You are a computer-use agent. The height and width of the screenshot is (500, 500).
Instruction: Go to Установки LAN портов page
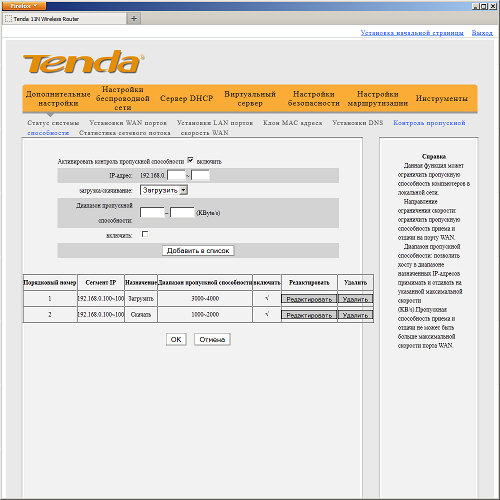pos(215,123)
